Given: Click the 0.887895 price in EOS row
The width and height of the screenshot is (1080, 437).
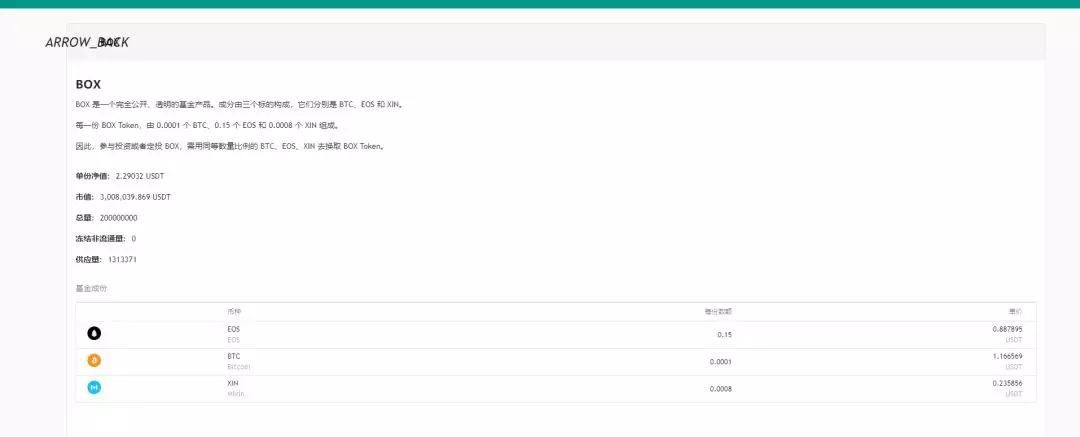Looking at the screenshot, I should (1007, 329).
